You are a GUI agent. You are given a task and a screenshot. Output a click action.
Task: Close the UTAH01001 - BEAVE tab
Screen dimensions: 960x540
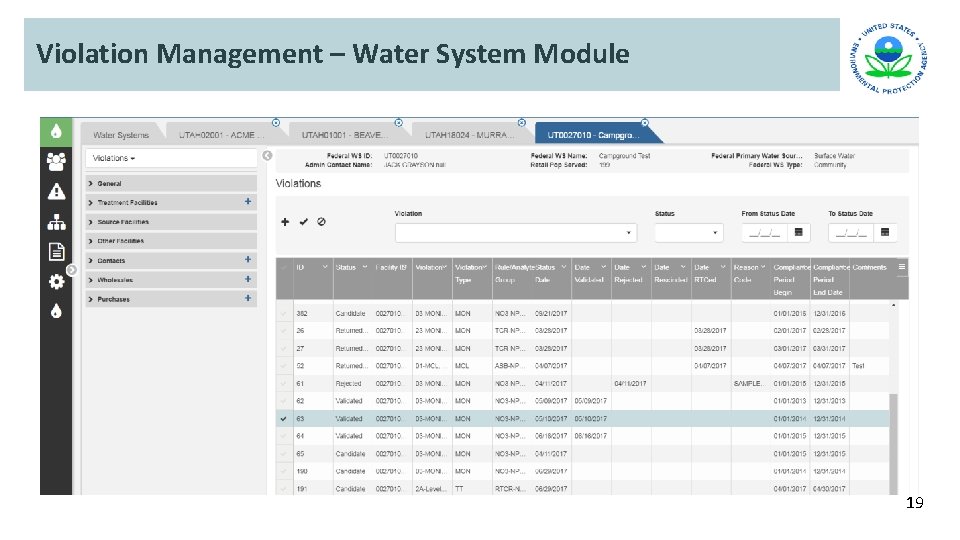coord(399,123)
